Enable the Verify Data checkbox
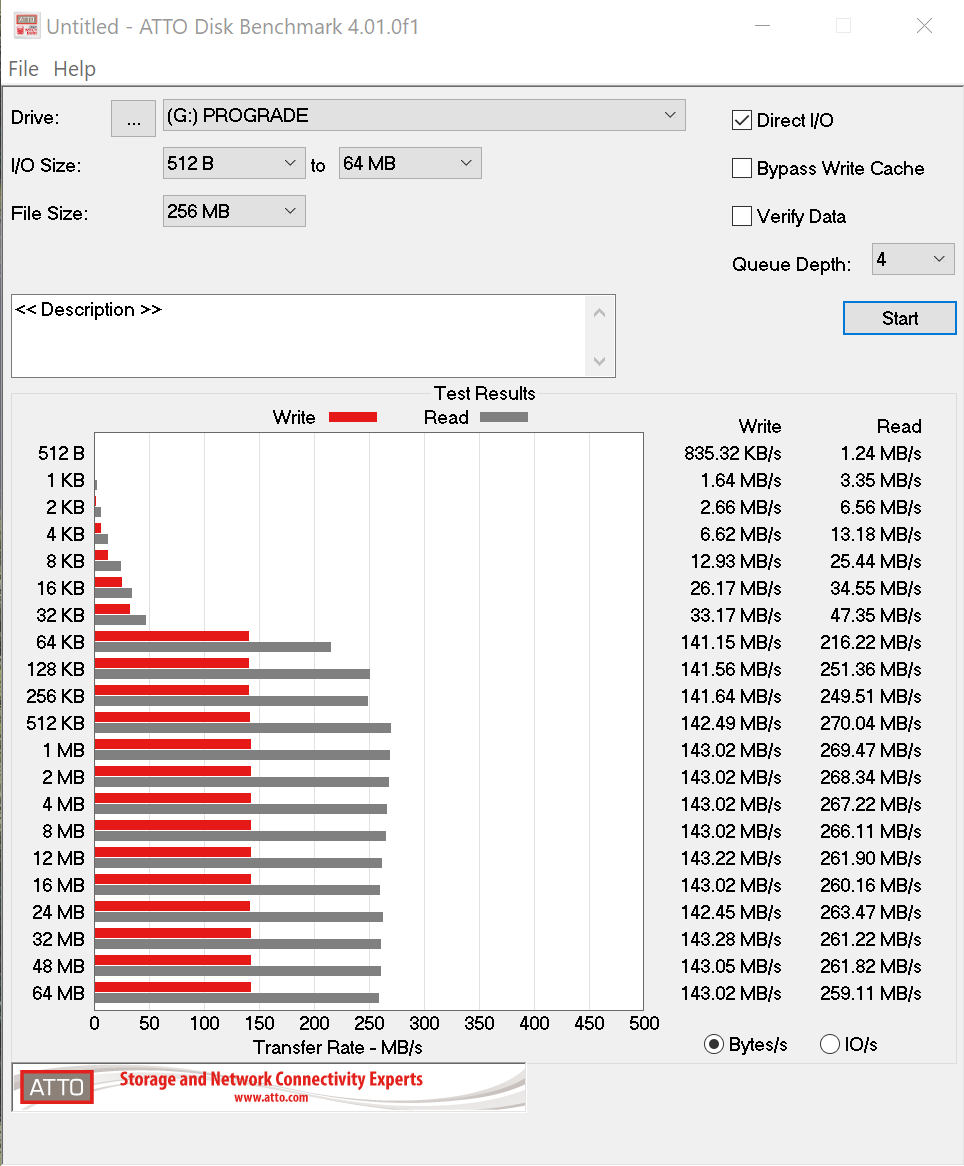 (742, 217)
